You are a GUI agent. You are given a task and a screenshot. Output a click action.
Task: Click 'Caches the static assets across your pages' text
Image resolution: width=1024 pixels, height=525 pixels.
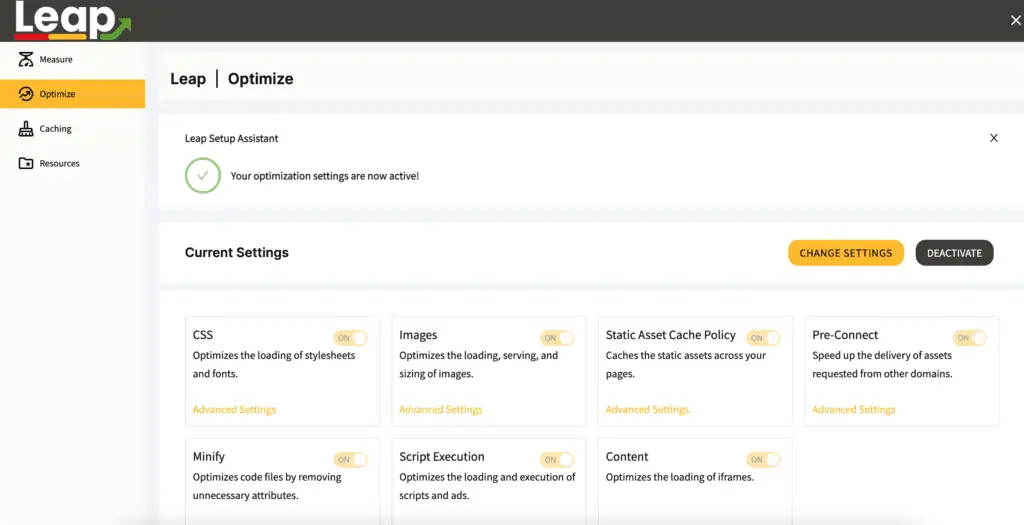[x=686, y=365]
